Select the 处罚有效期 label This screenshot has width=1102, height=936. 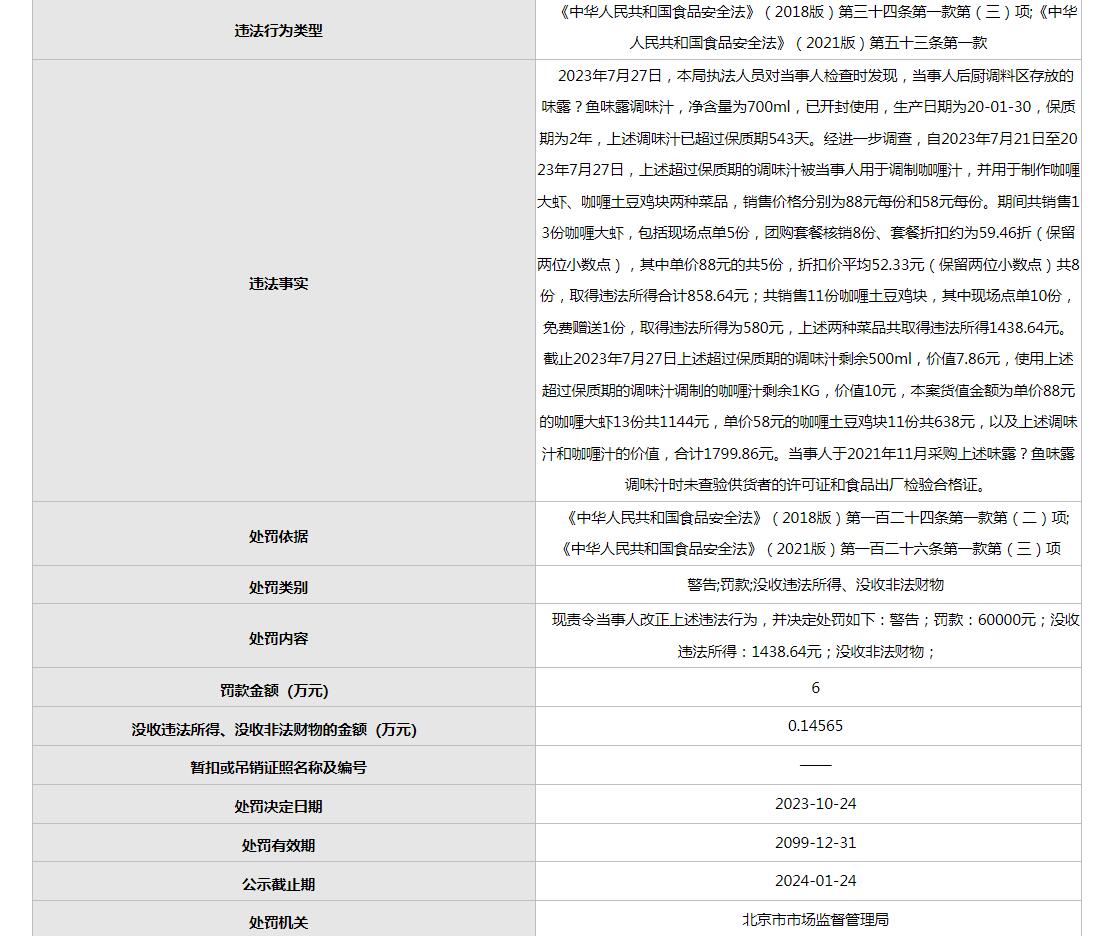(x=278, y=845)
